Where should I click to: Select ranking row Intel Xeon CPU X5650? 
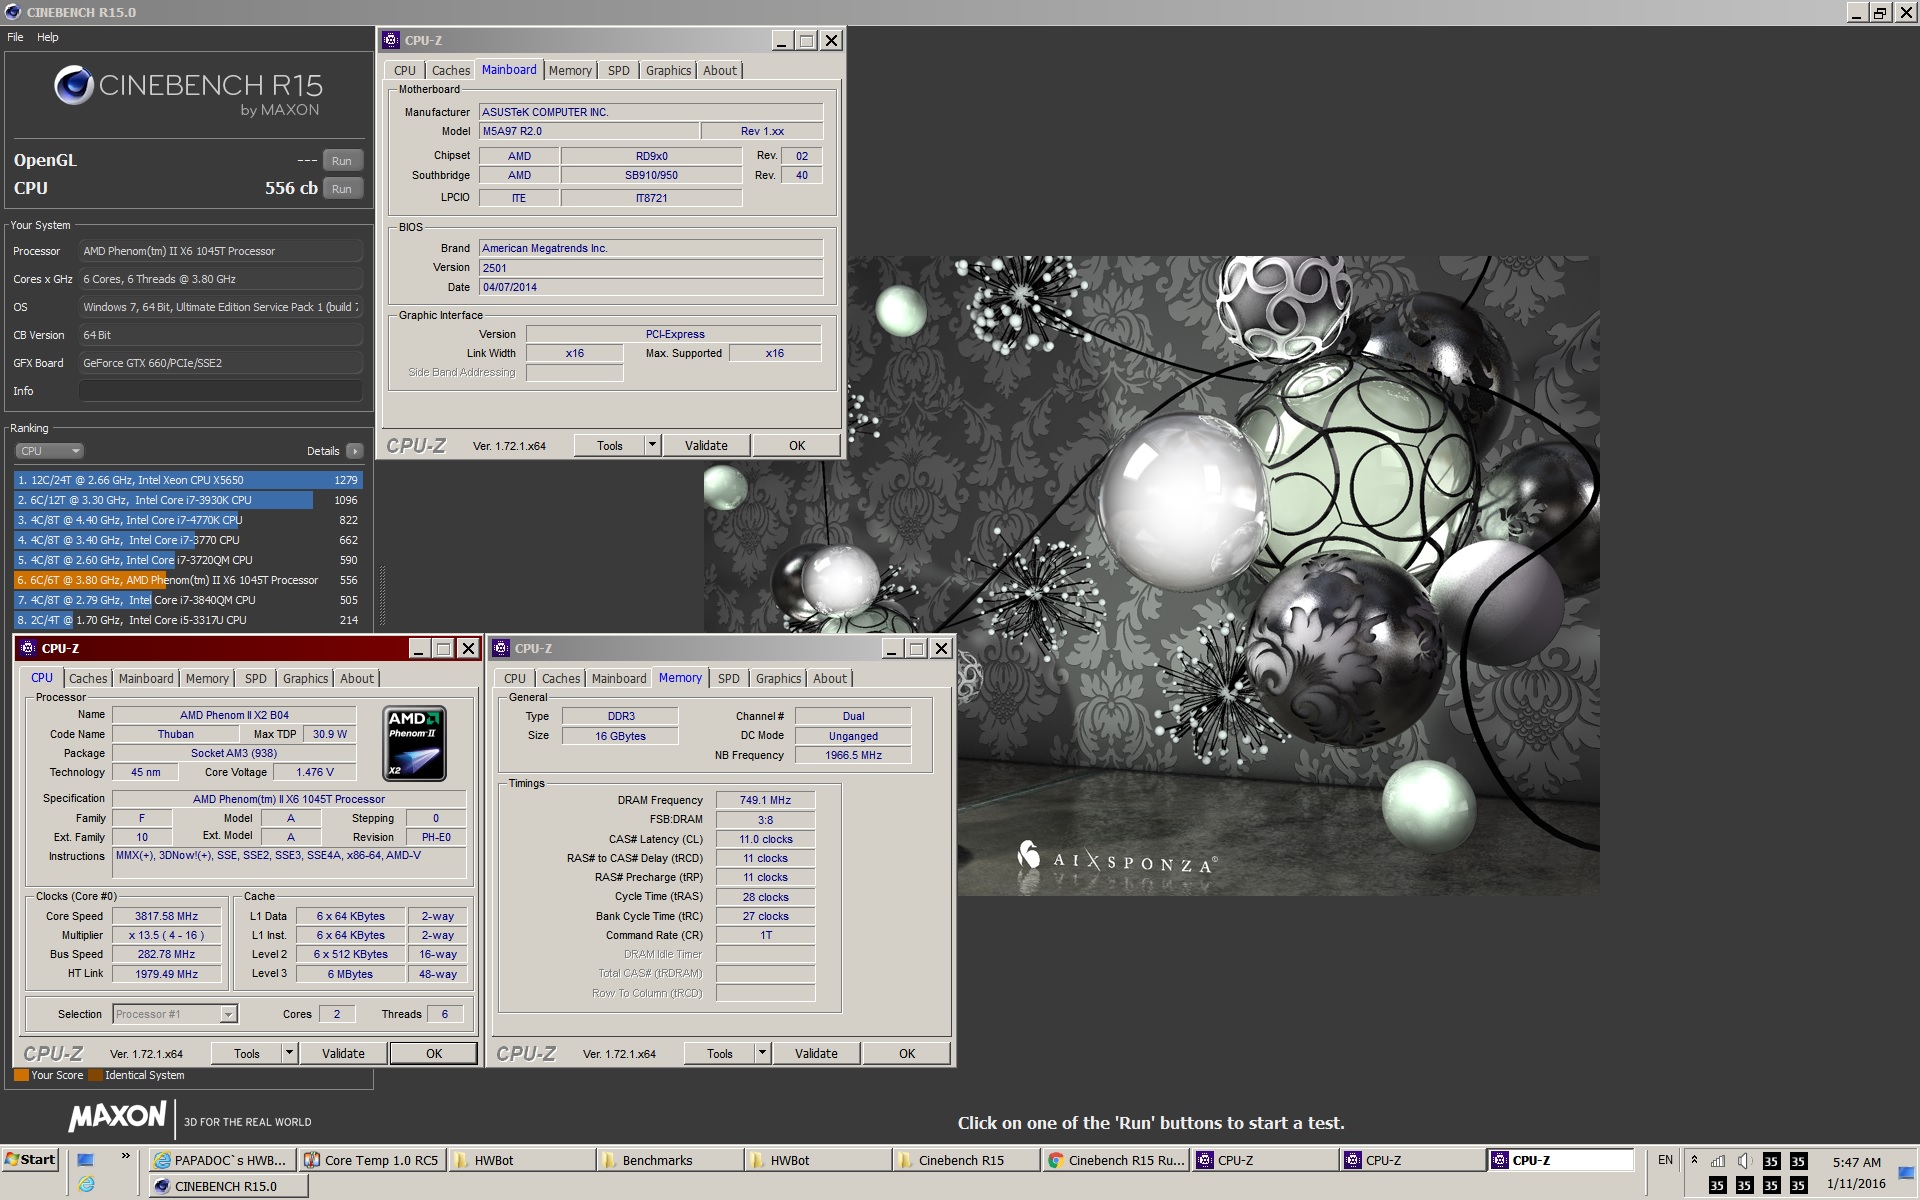click(x=188, y=480)
